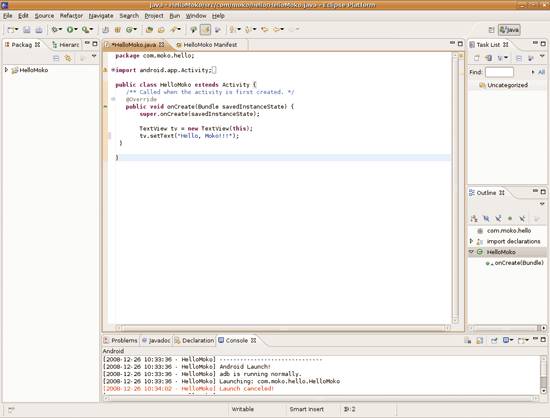Open the Task List view menu arrow
This screenshot has width=550, height=418.
542,56
